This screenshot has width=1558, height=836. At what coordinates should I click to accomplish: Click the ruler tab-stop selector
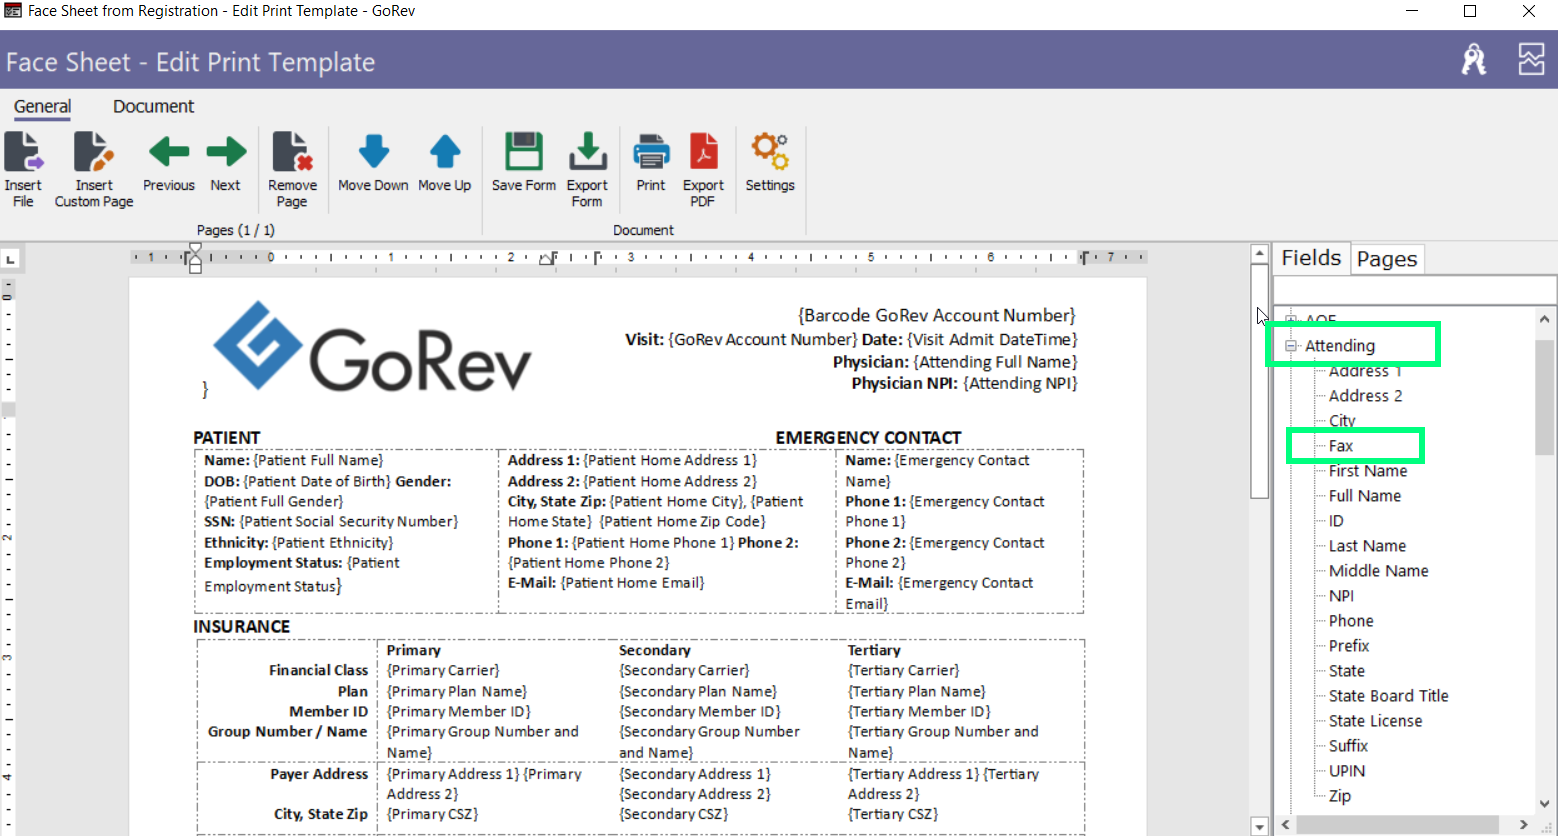click(x=11, y=259)
